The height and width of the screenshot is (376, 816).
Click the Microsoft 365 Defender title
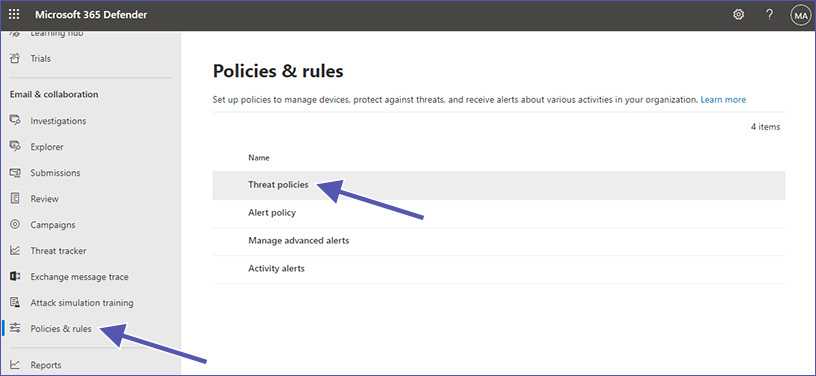pyautogui.click(x=91, y=15)
